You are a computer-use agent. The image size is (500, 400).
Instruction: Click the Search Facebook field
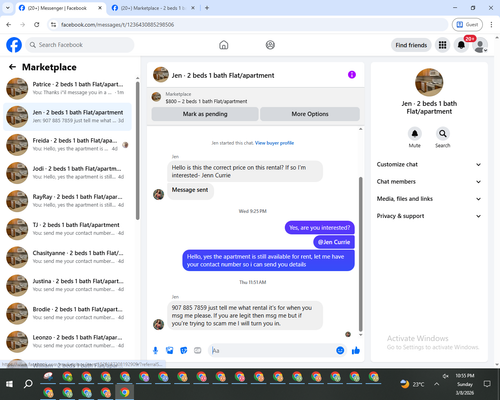coord(80,45)
